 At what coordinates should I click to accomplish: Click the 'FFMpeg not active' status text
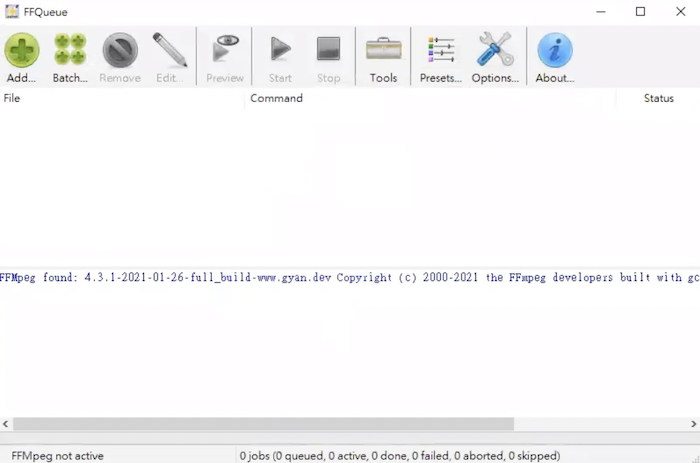point(57,456)
